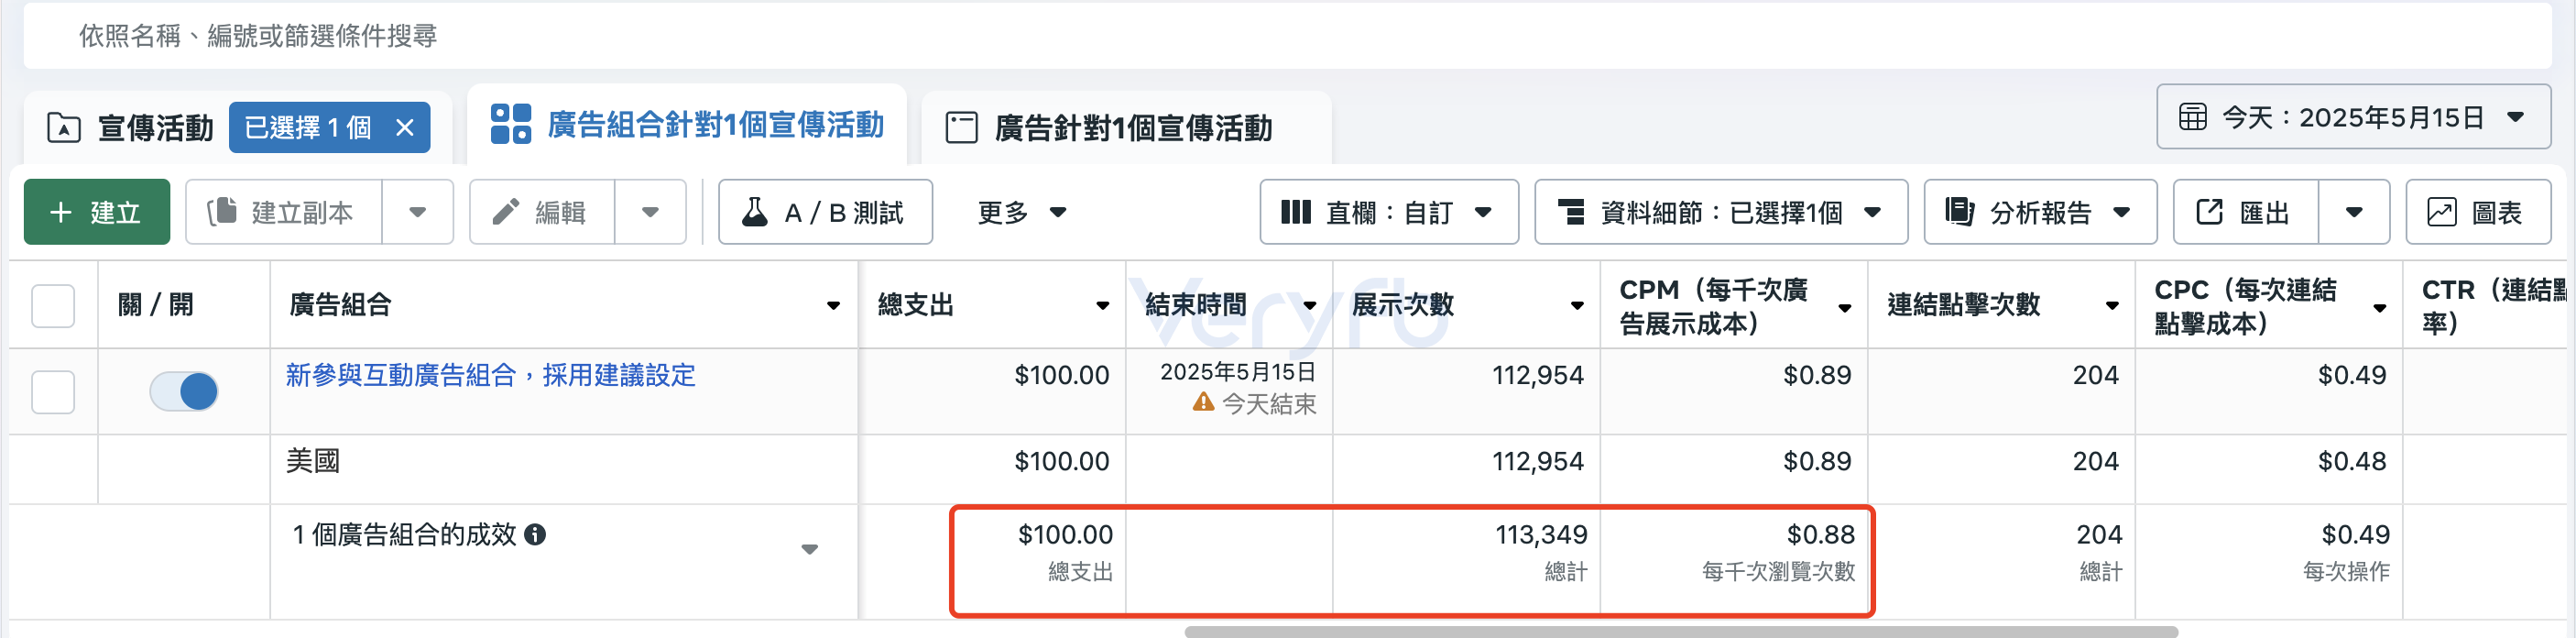Screen dimensions: 2576x638
Task: Click the calendar icon in the date selector
Action: (x=2192, y=117)
